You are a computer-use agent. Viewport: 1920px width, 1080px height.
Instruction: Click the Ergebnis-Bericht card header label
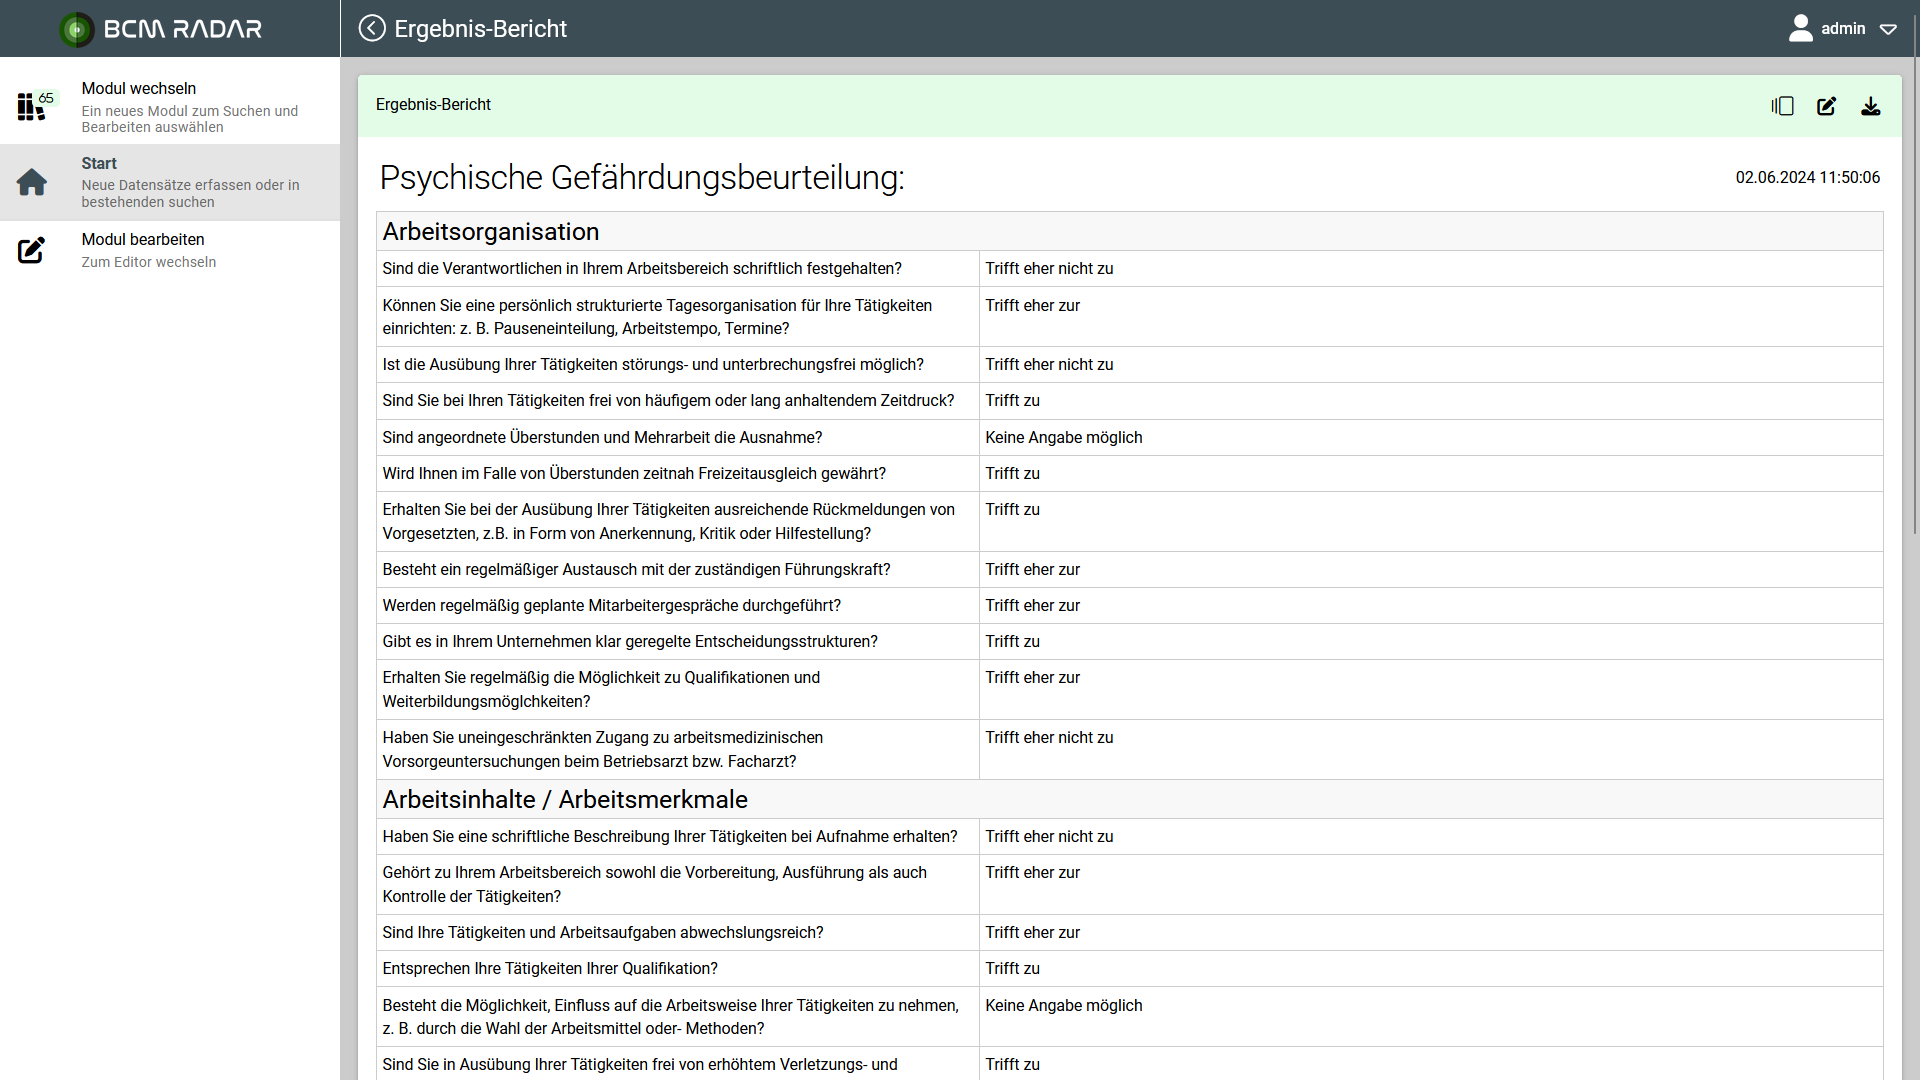(x=433, y=105)
